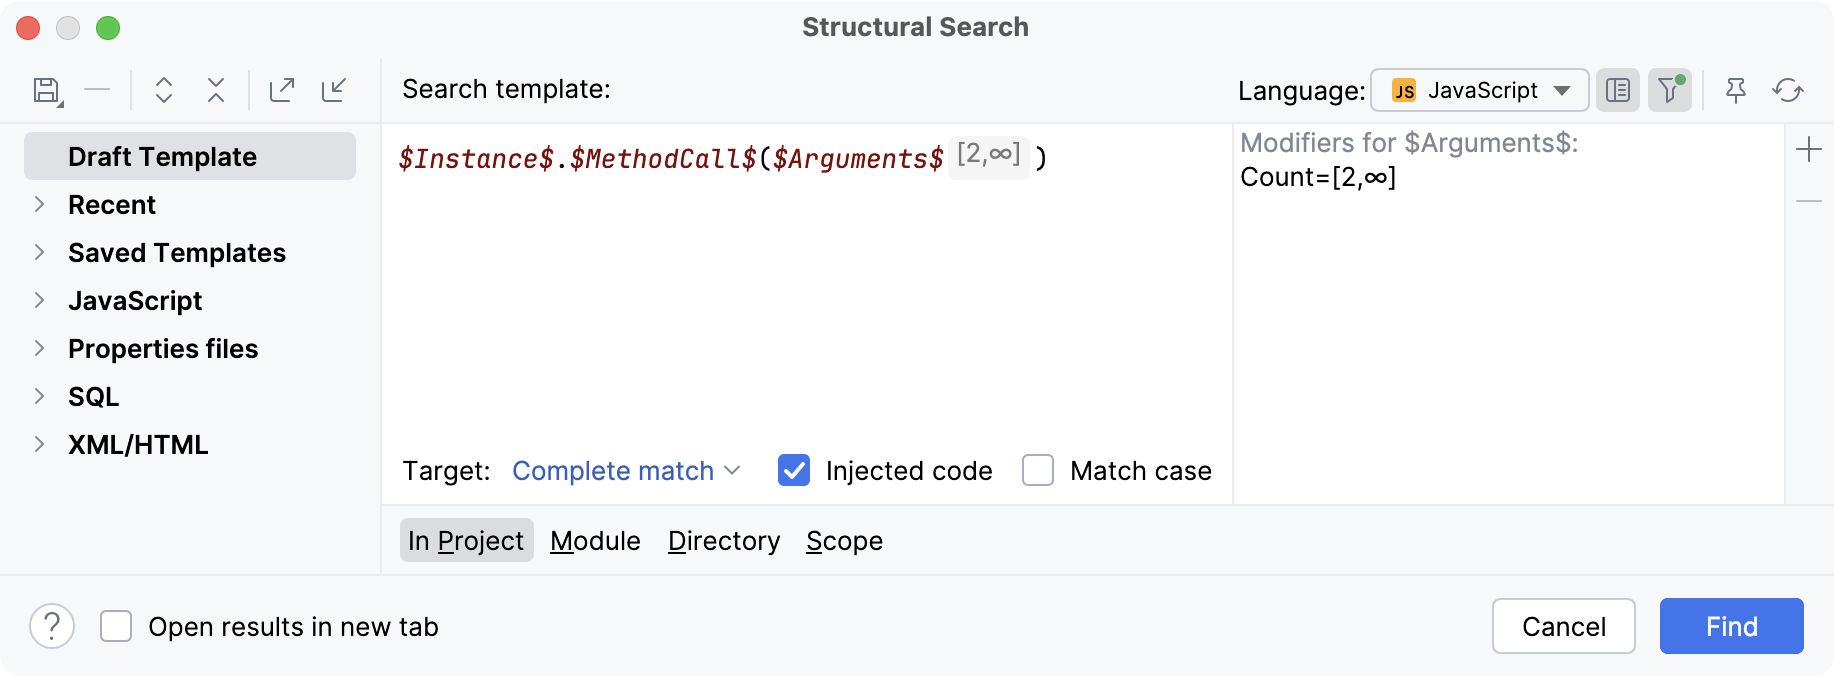Enable the Match case checkbox
Viewport: 1834px width, 676px height.
tap(1038, 470)
